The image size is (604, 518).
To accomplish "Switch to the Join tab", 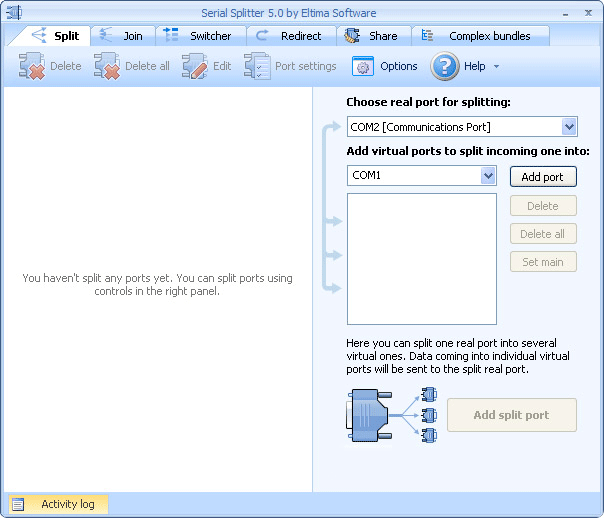I will tap(122, 36).
